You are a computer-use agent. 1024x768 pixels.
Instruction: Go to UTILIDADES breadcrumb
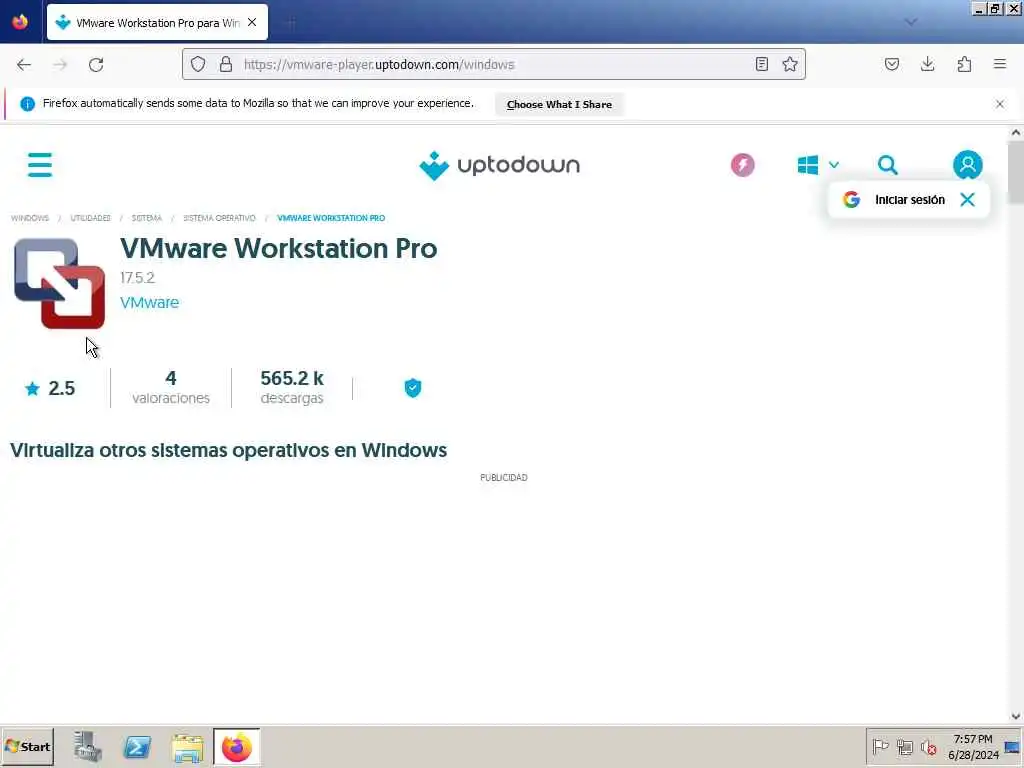pos(91,218)
